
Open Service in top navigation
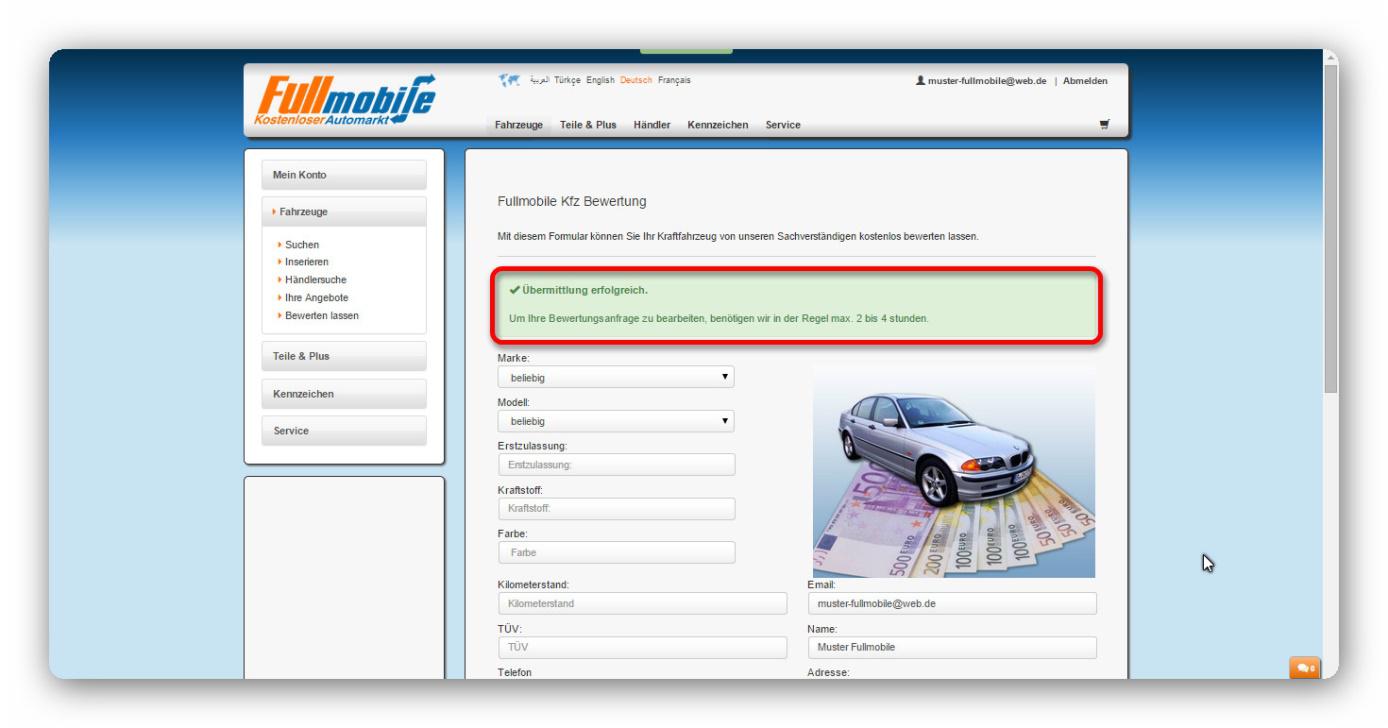click(x=783, y=125)
